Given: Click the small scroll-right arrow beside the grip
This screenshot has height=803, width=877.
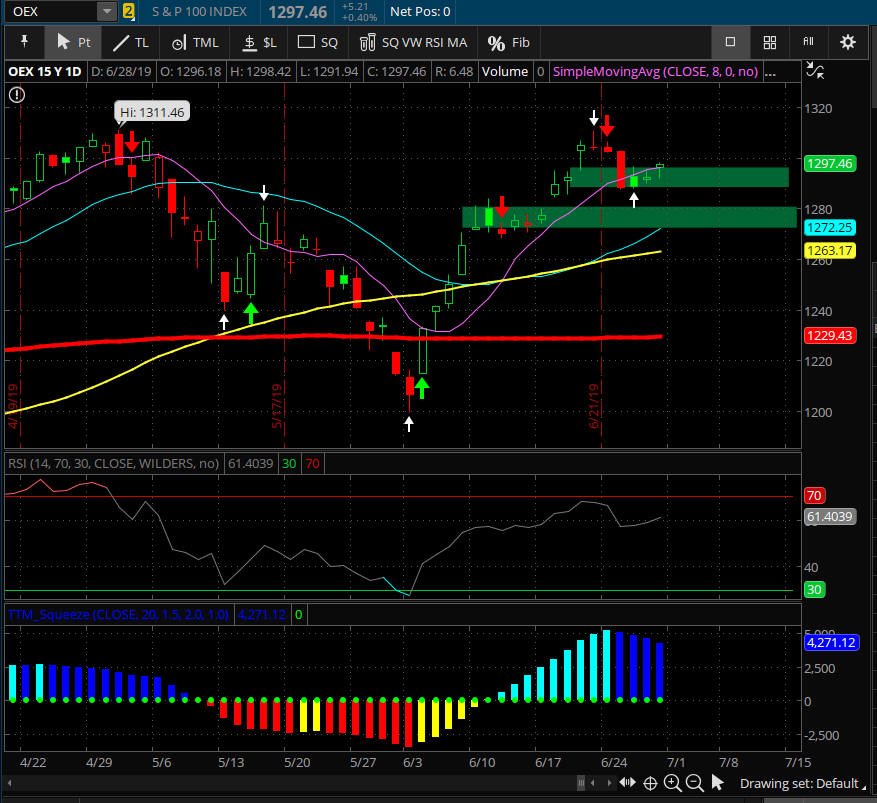Looking at the screenshot, I should (609, 783).
